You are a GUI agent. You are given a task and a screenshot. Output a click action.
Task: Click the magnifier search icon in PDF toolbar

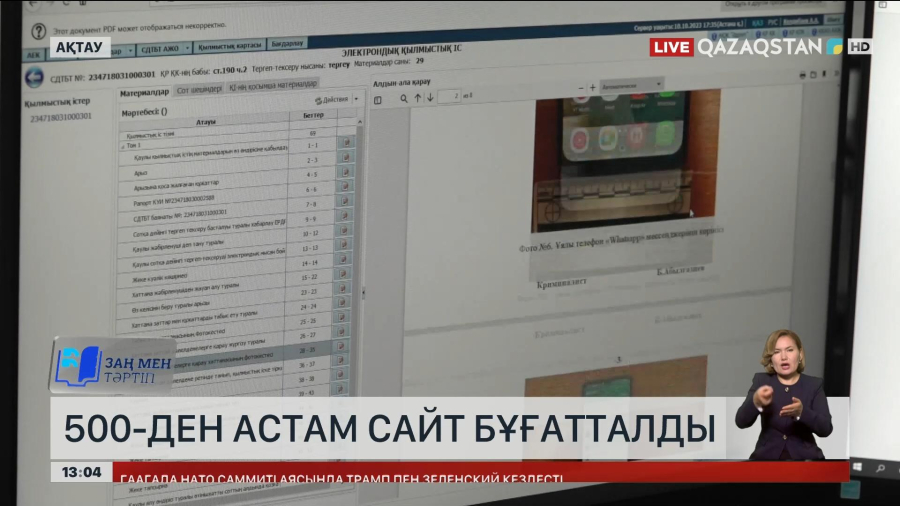(404, 99)
